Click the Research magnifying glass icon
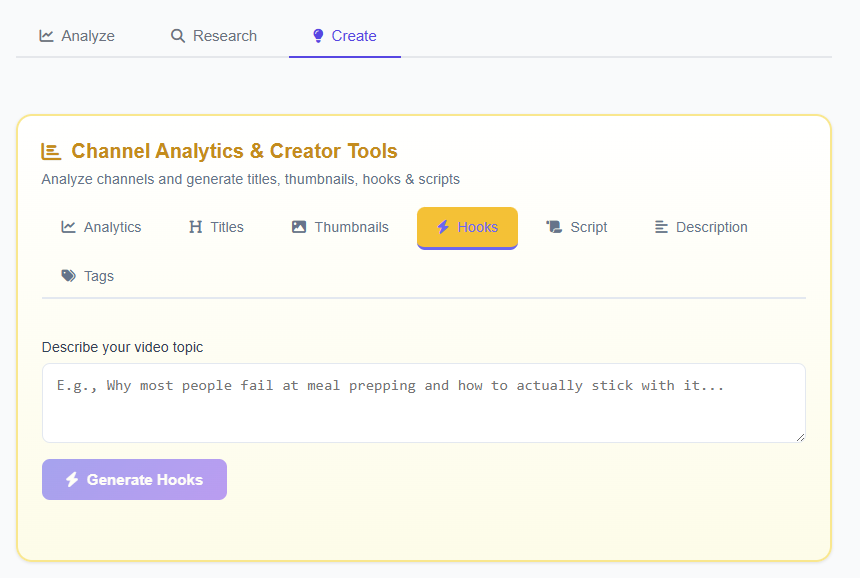This screenshot has height=578, width=860. pos(176,35)
